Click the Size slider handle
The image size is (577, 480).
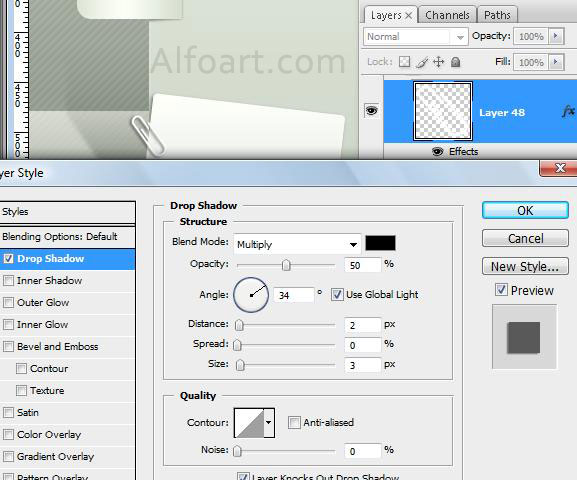(x=240, y=365)
